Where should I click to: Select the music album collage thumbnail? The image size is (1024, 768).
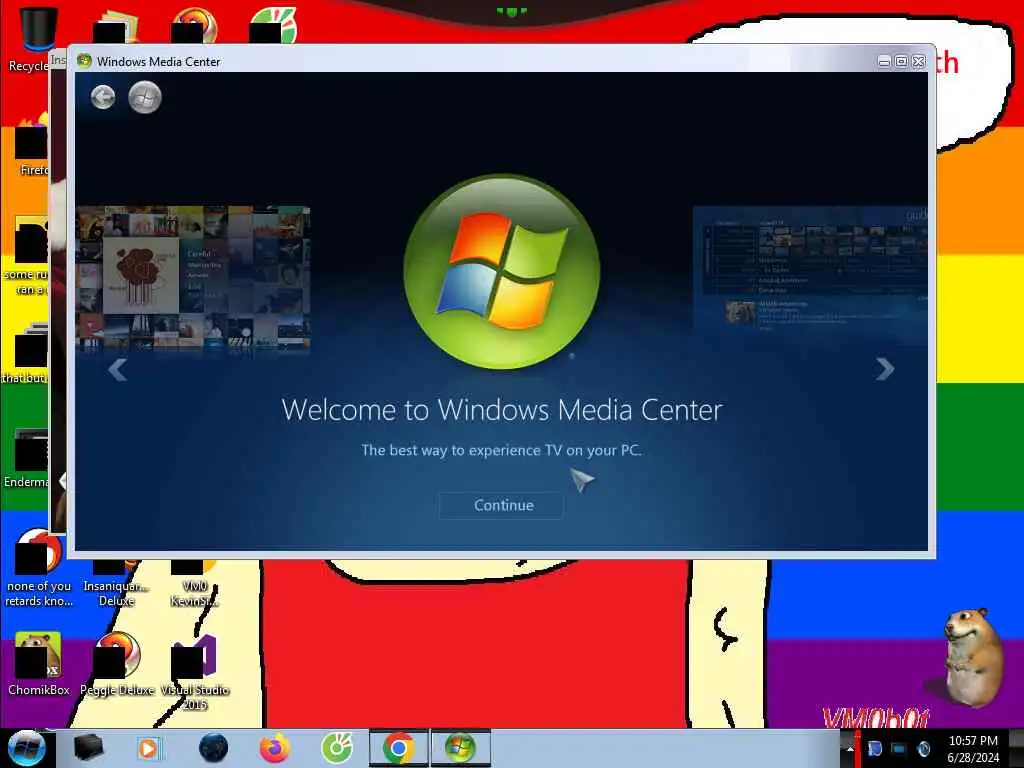tap(193, 279)
